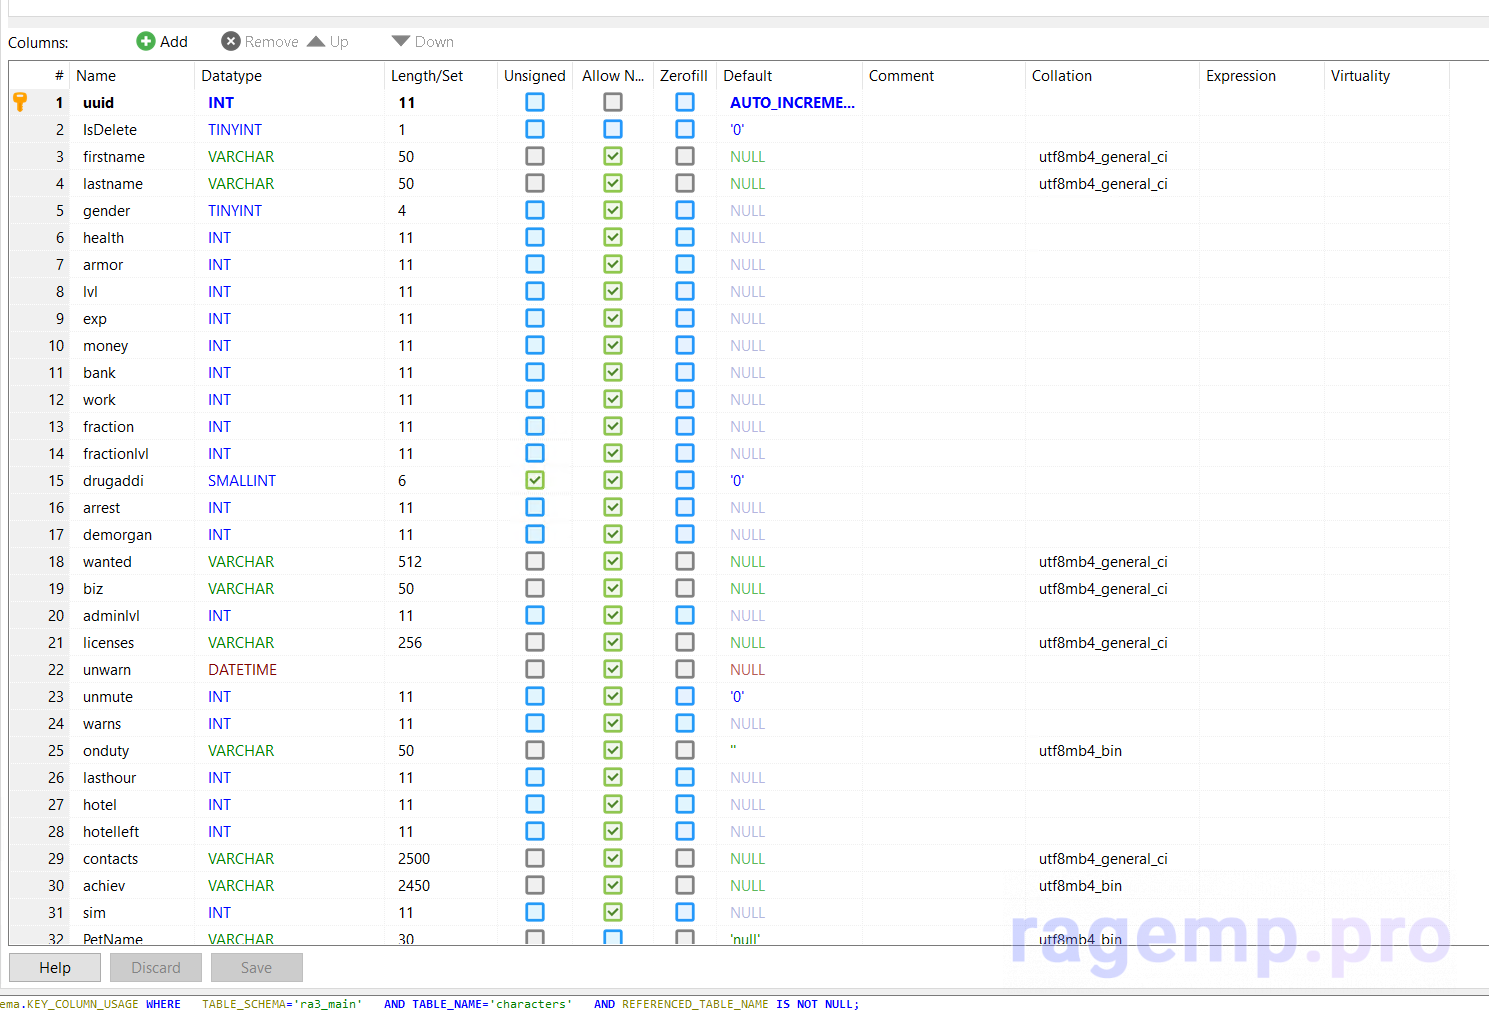
Task: Enable Unsigned for sim column
Action: coord(535,912)
